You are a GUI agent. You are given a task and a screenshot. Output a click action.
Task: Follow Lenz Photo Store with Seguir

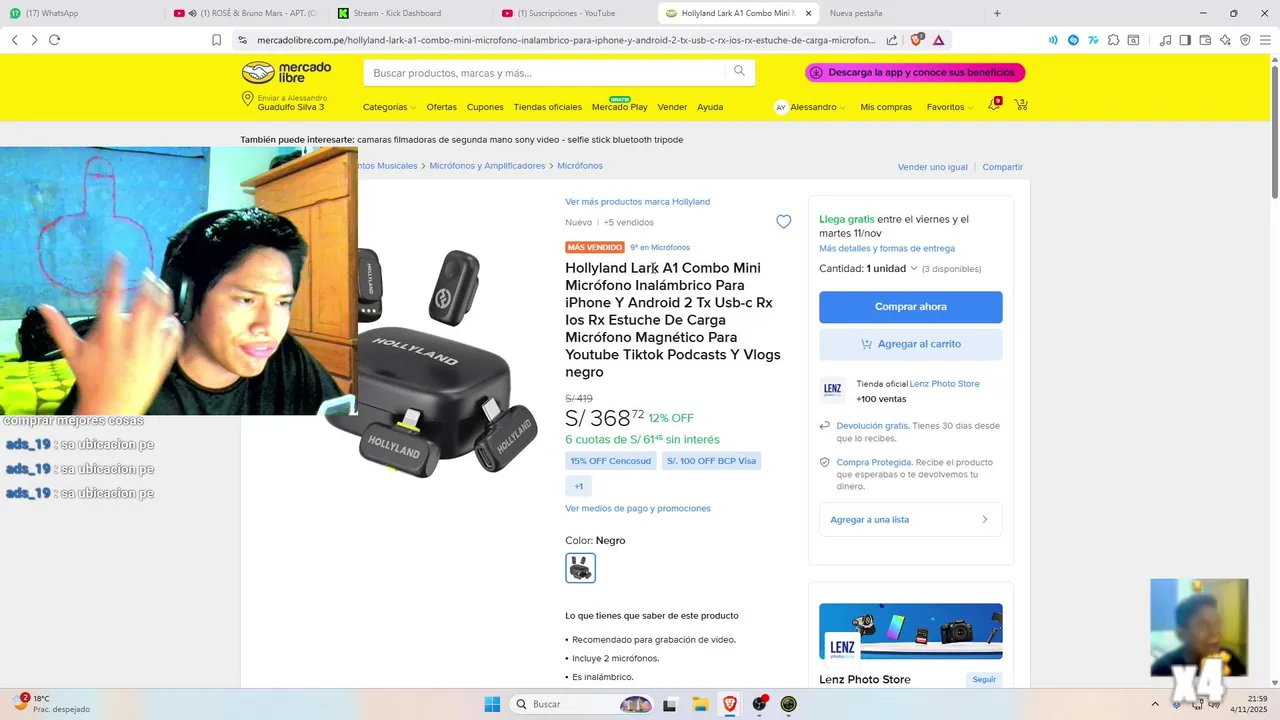[984, 679]
